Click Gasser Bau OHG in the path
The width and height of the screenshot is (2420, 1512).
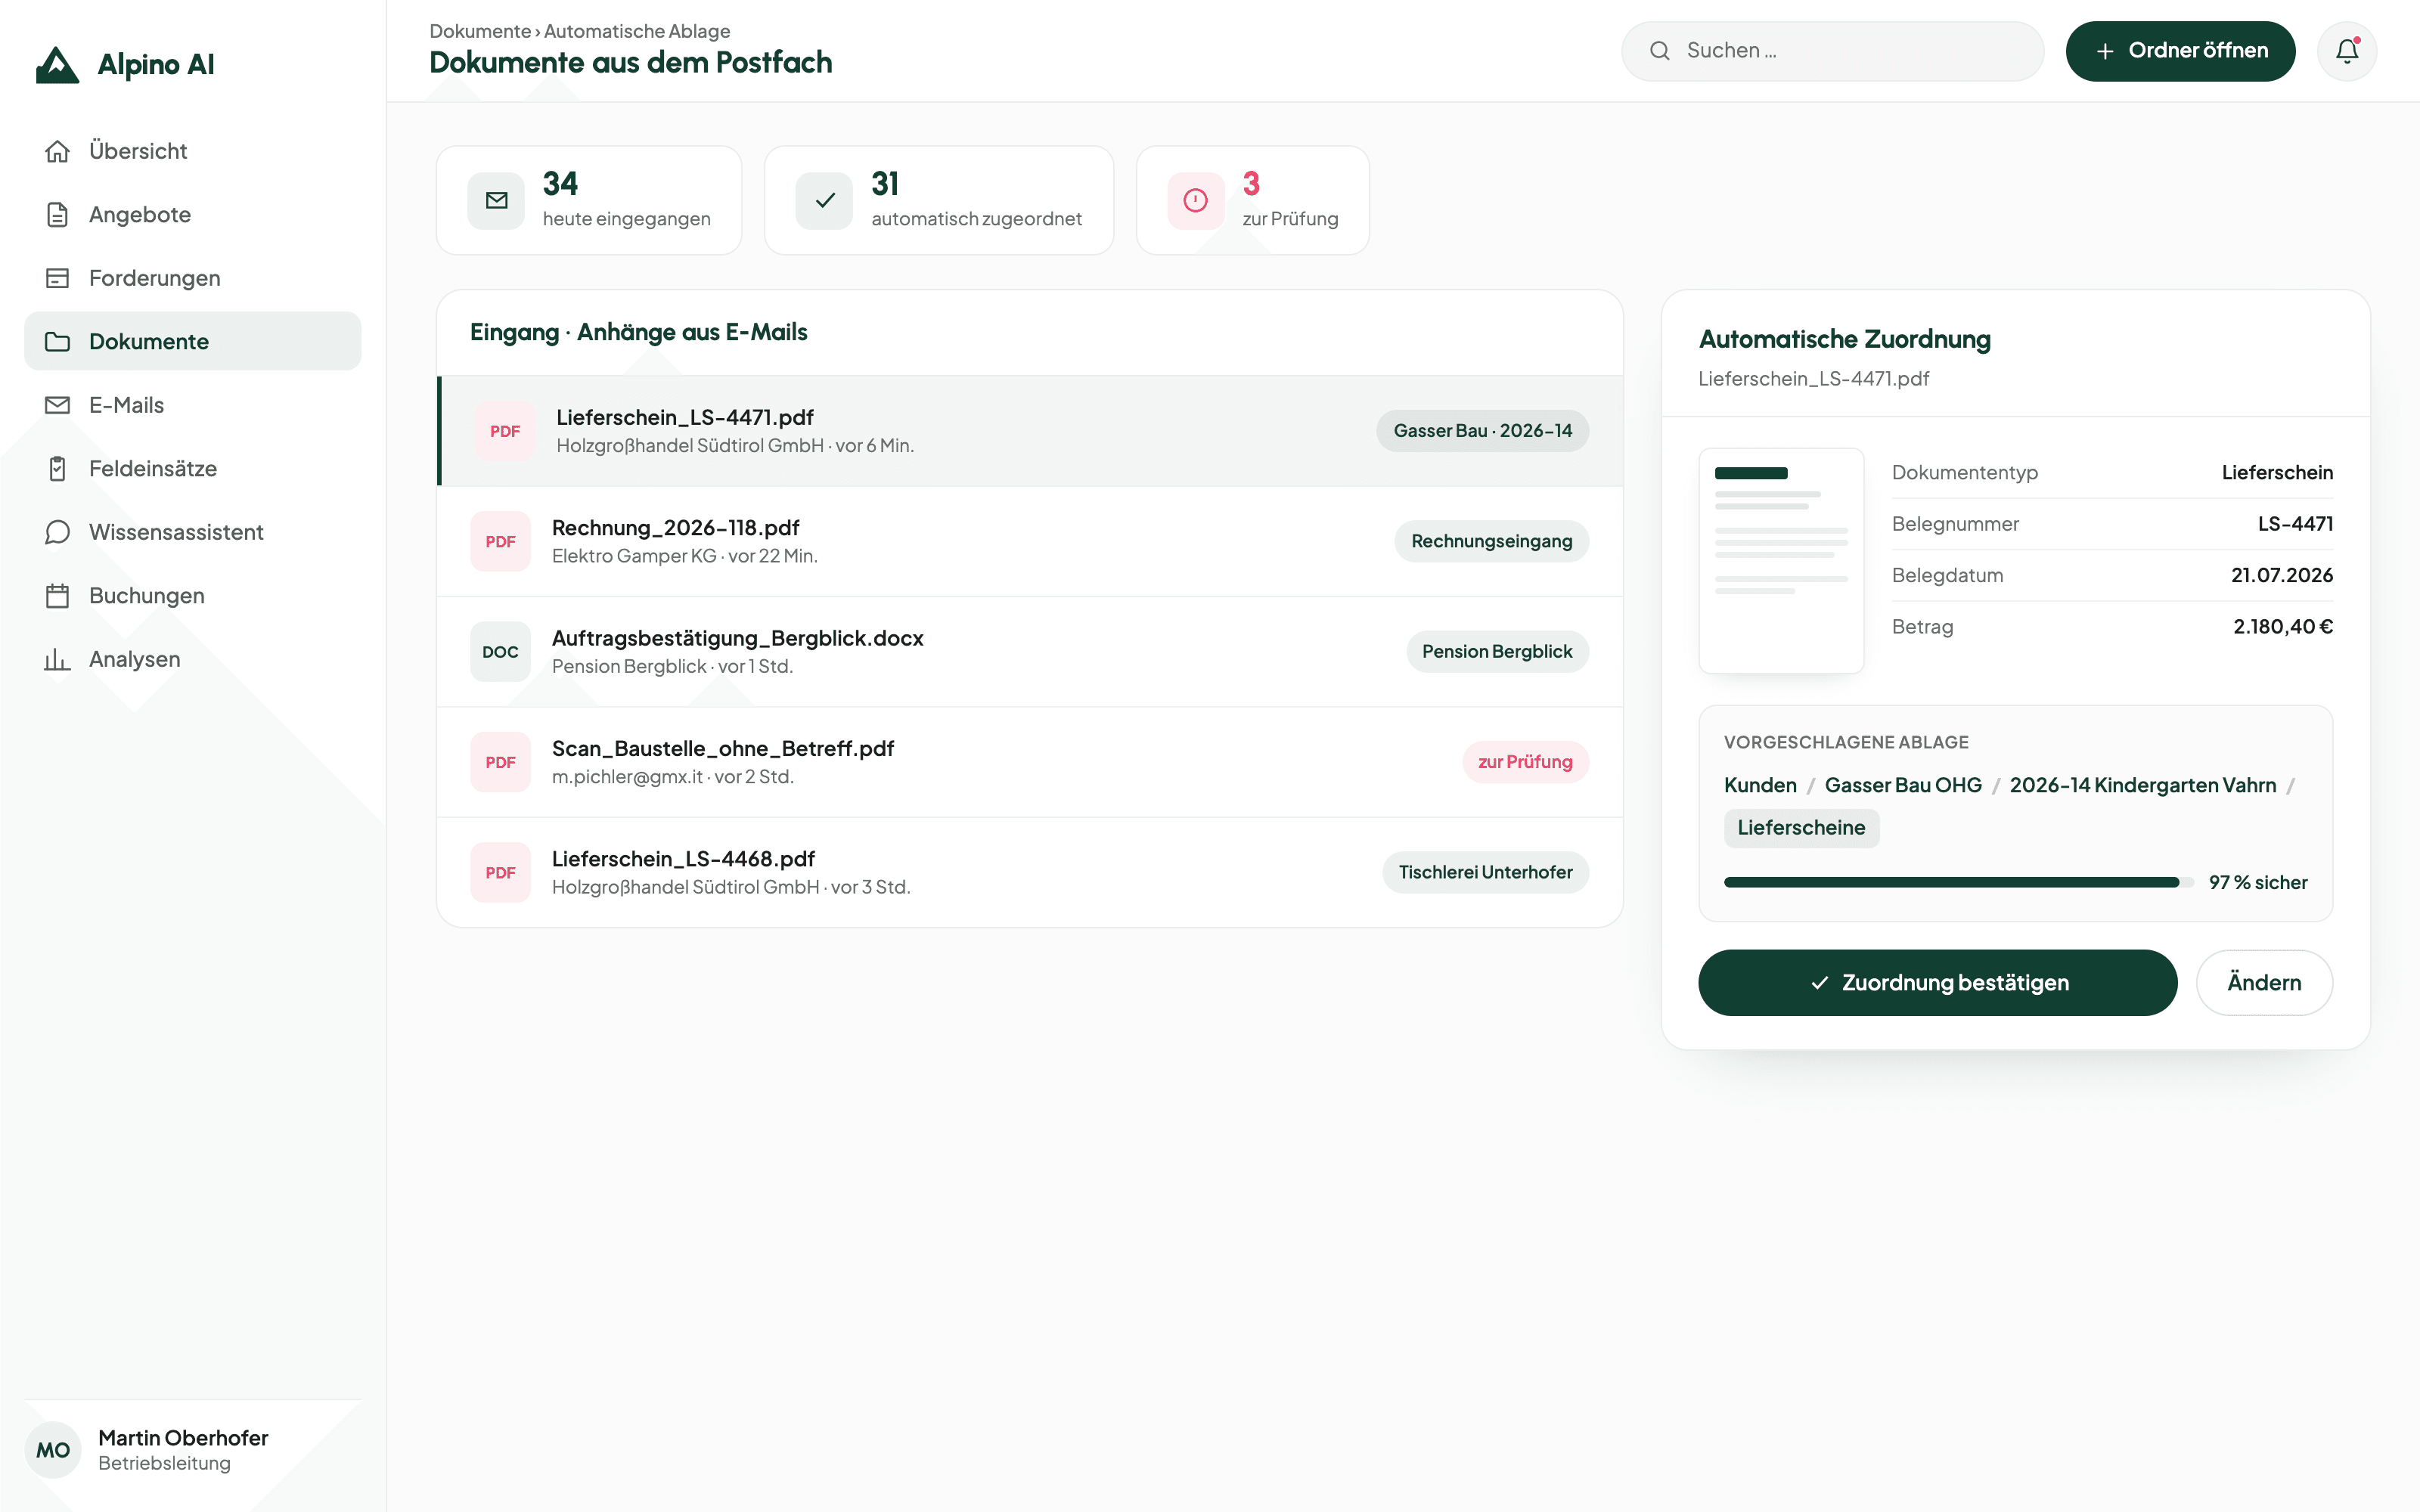pos(1903,785)
